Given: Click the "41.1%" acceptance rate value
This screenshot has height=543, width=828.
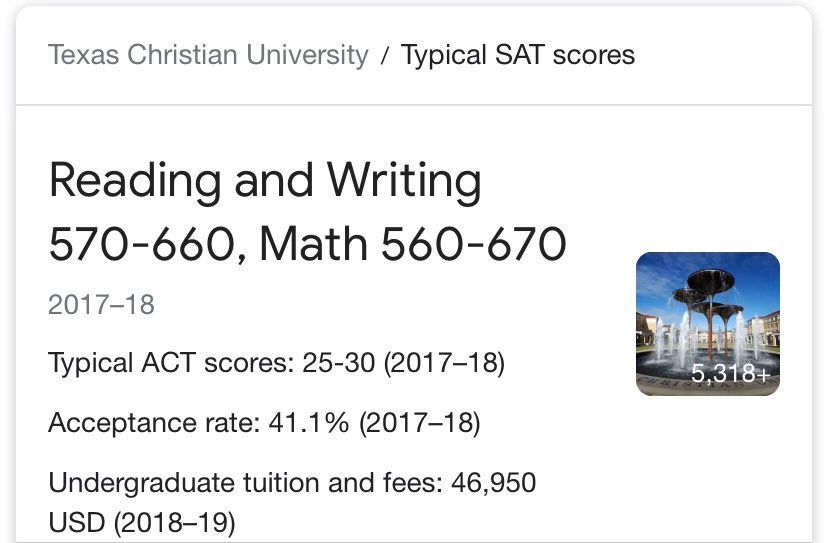Looking at the screenshot, I should click(308, 423).
